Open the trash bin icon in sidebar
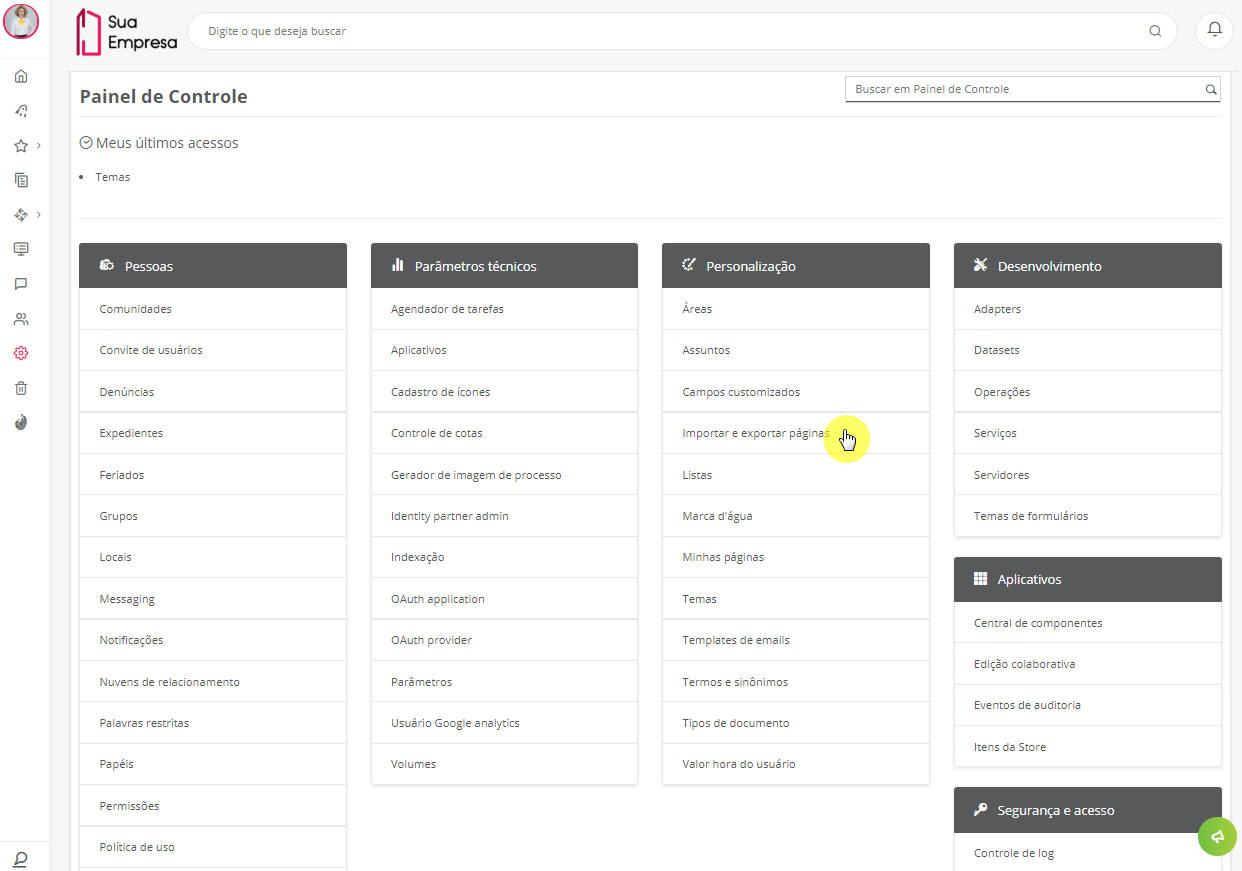 (x=21, y=388)
